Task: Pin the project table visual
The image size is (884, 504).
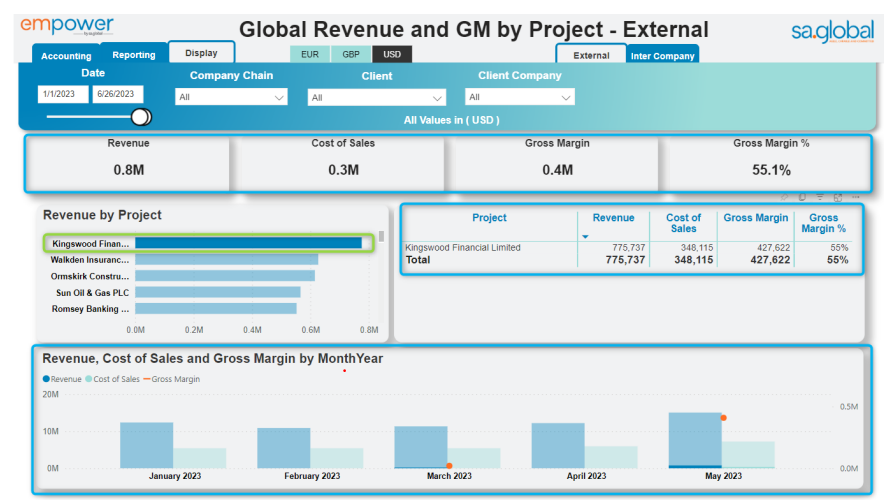Action: pyautogui.click(x=784, y=197)
